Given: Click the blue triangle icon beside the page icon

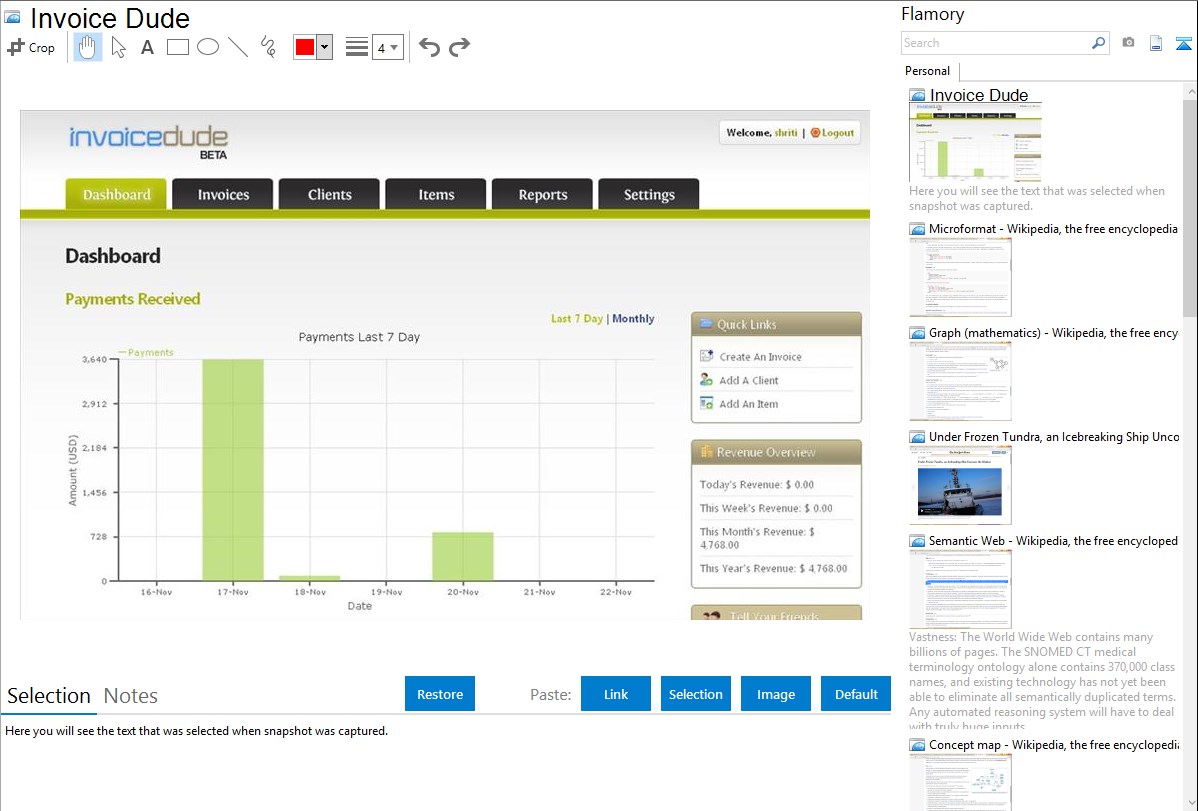Looking at the screenshot, I should pos(1183,43).
